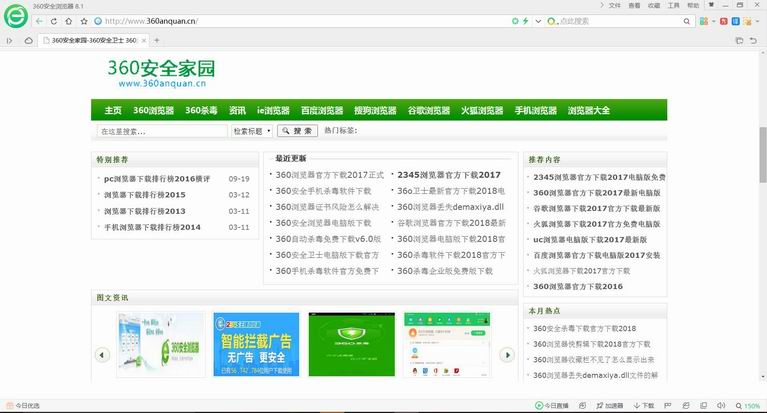This screenshot has height=413, width=767.
Task: Click the 搜索 button
Action: tap(297, 131)
